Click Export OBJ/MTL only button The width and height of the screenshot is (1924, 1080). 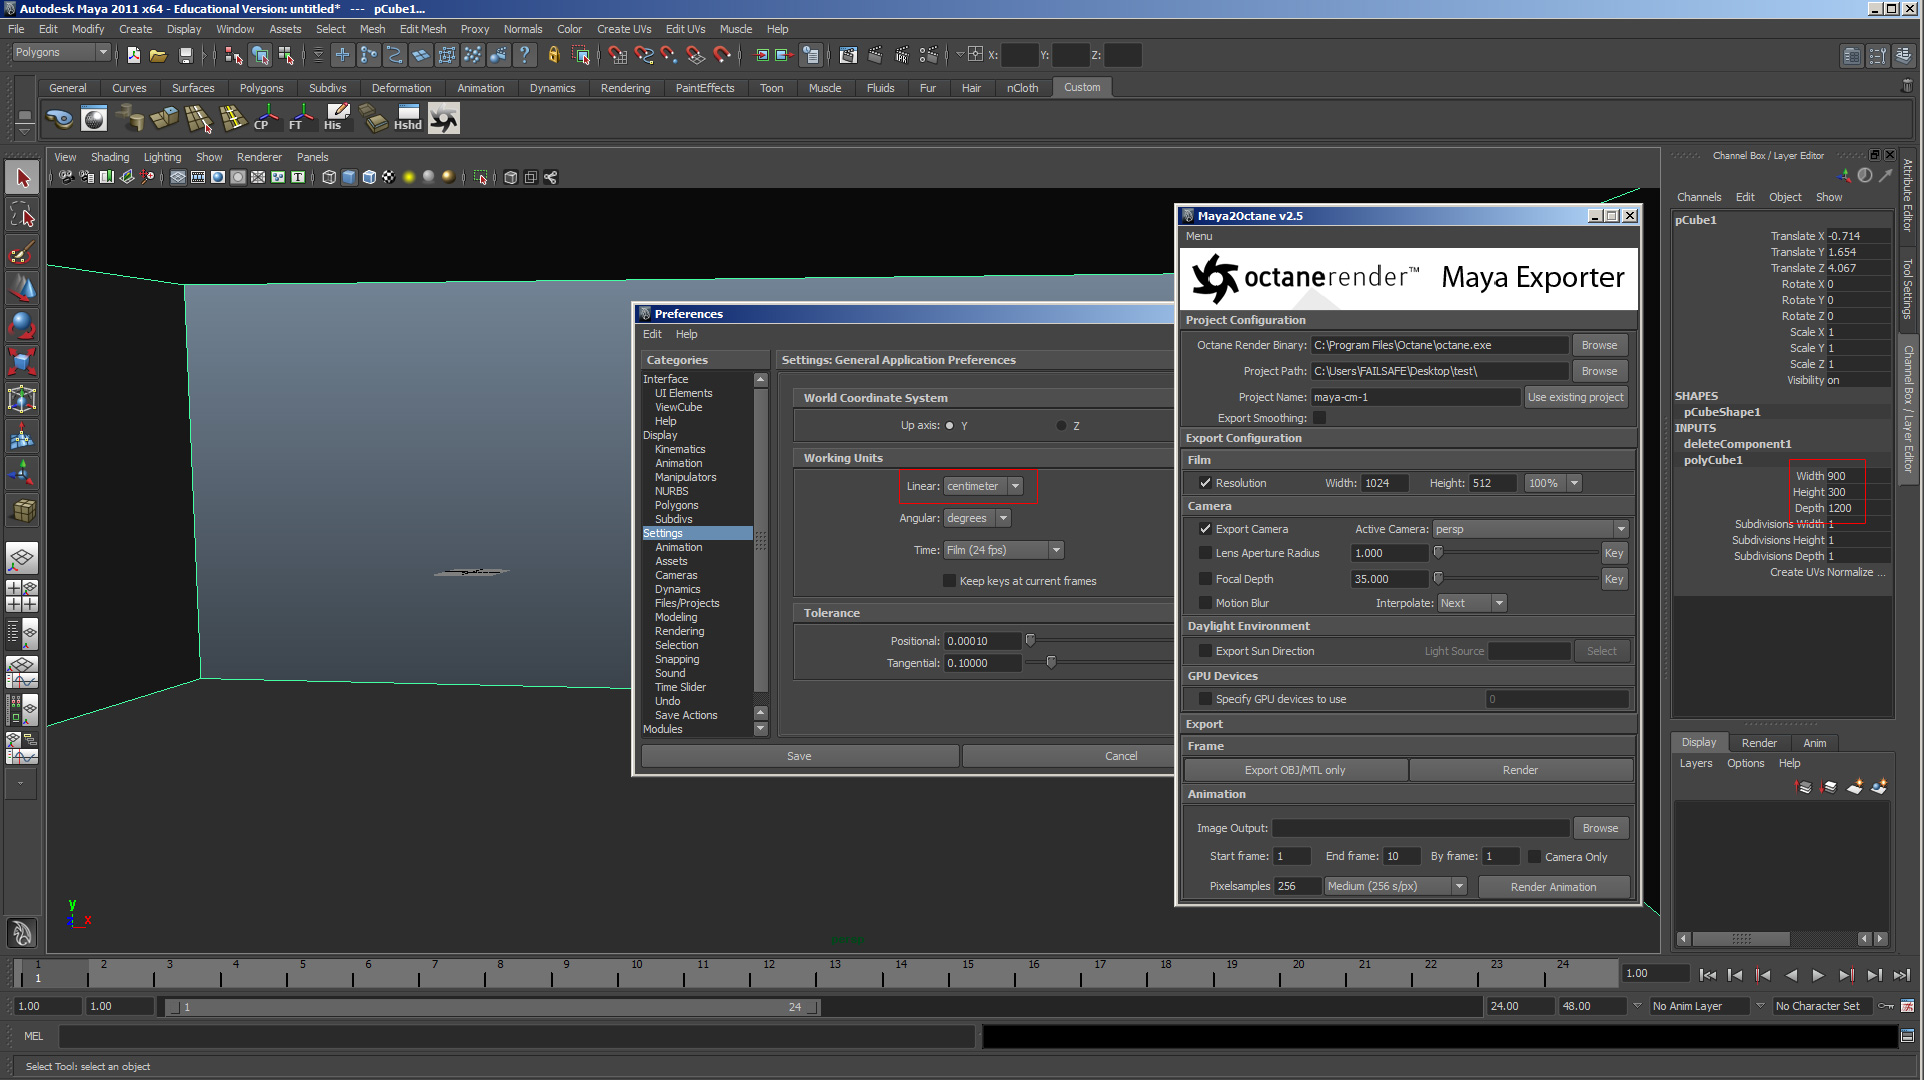(x=1294, y=770)
